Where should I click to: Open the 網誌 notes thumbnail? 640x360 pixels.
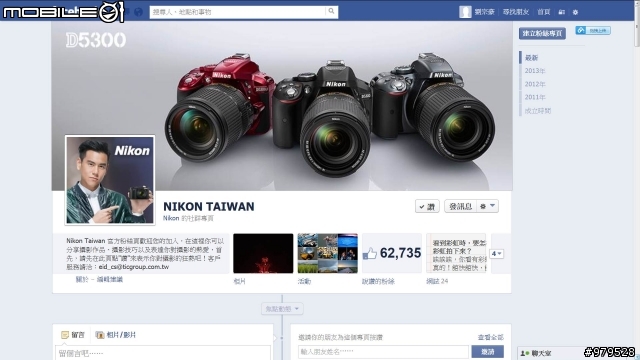coord(456,253)
